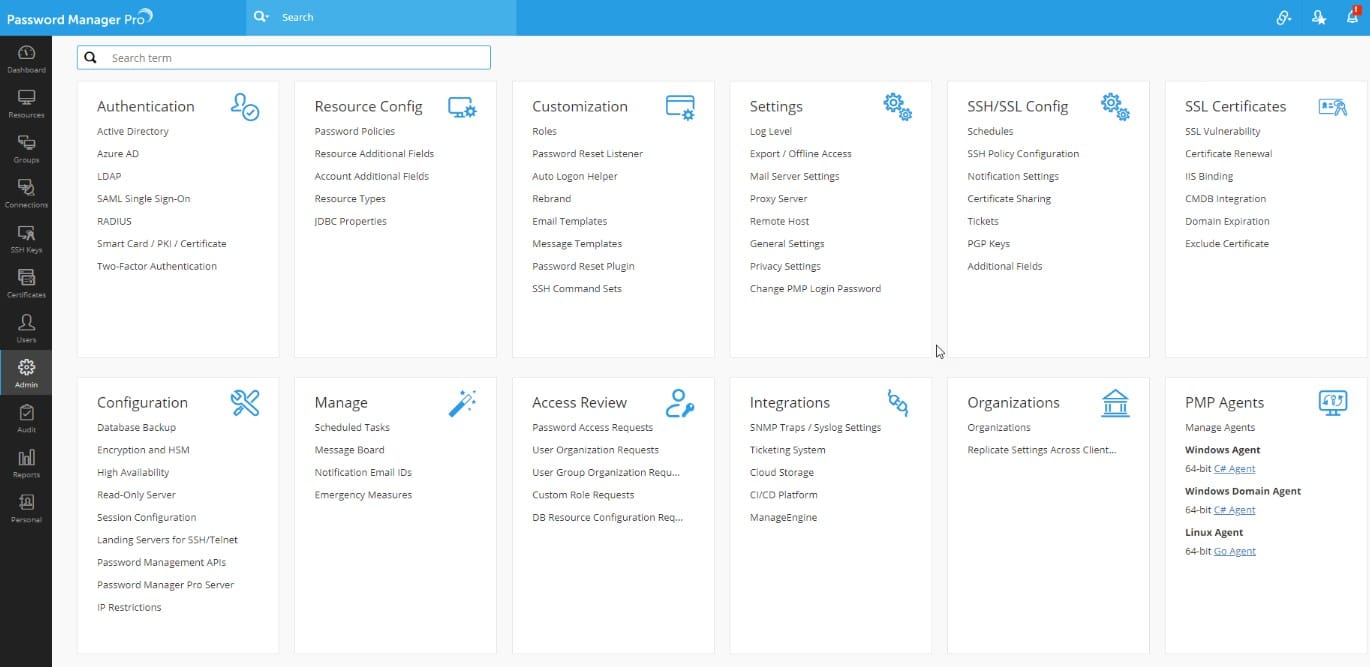Click the Search term input box
This screenshot has height=667, width=1370.
pos(284,58)
